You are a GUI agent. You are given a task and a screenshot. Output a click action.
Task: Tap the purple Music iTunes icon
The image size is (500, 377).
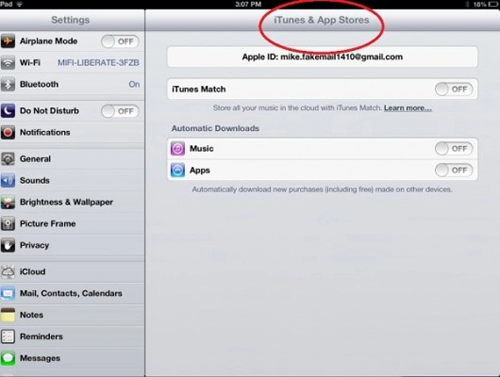point(178,149)
